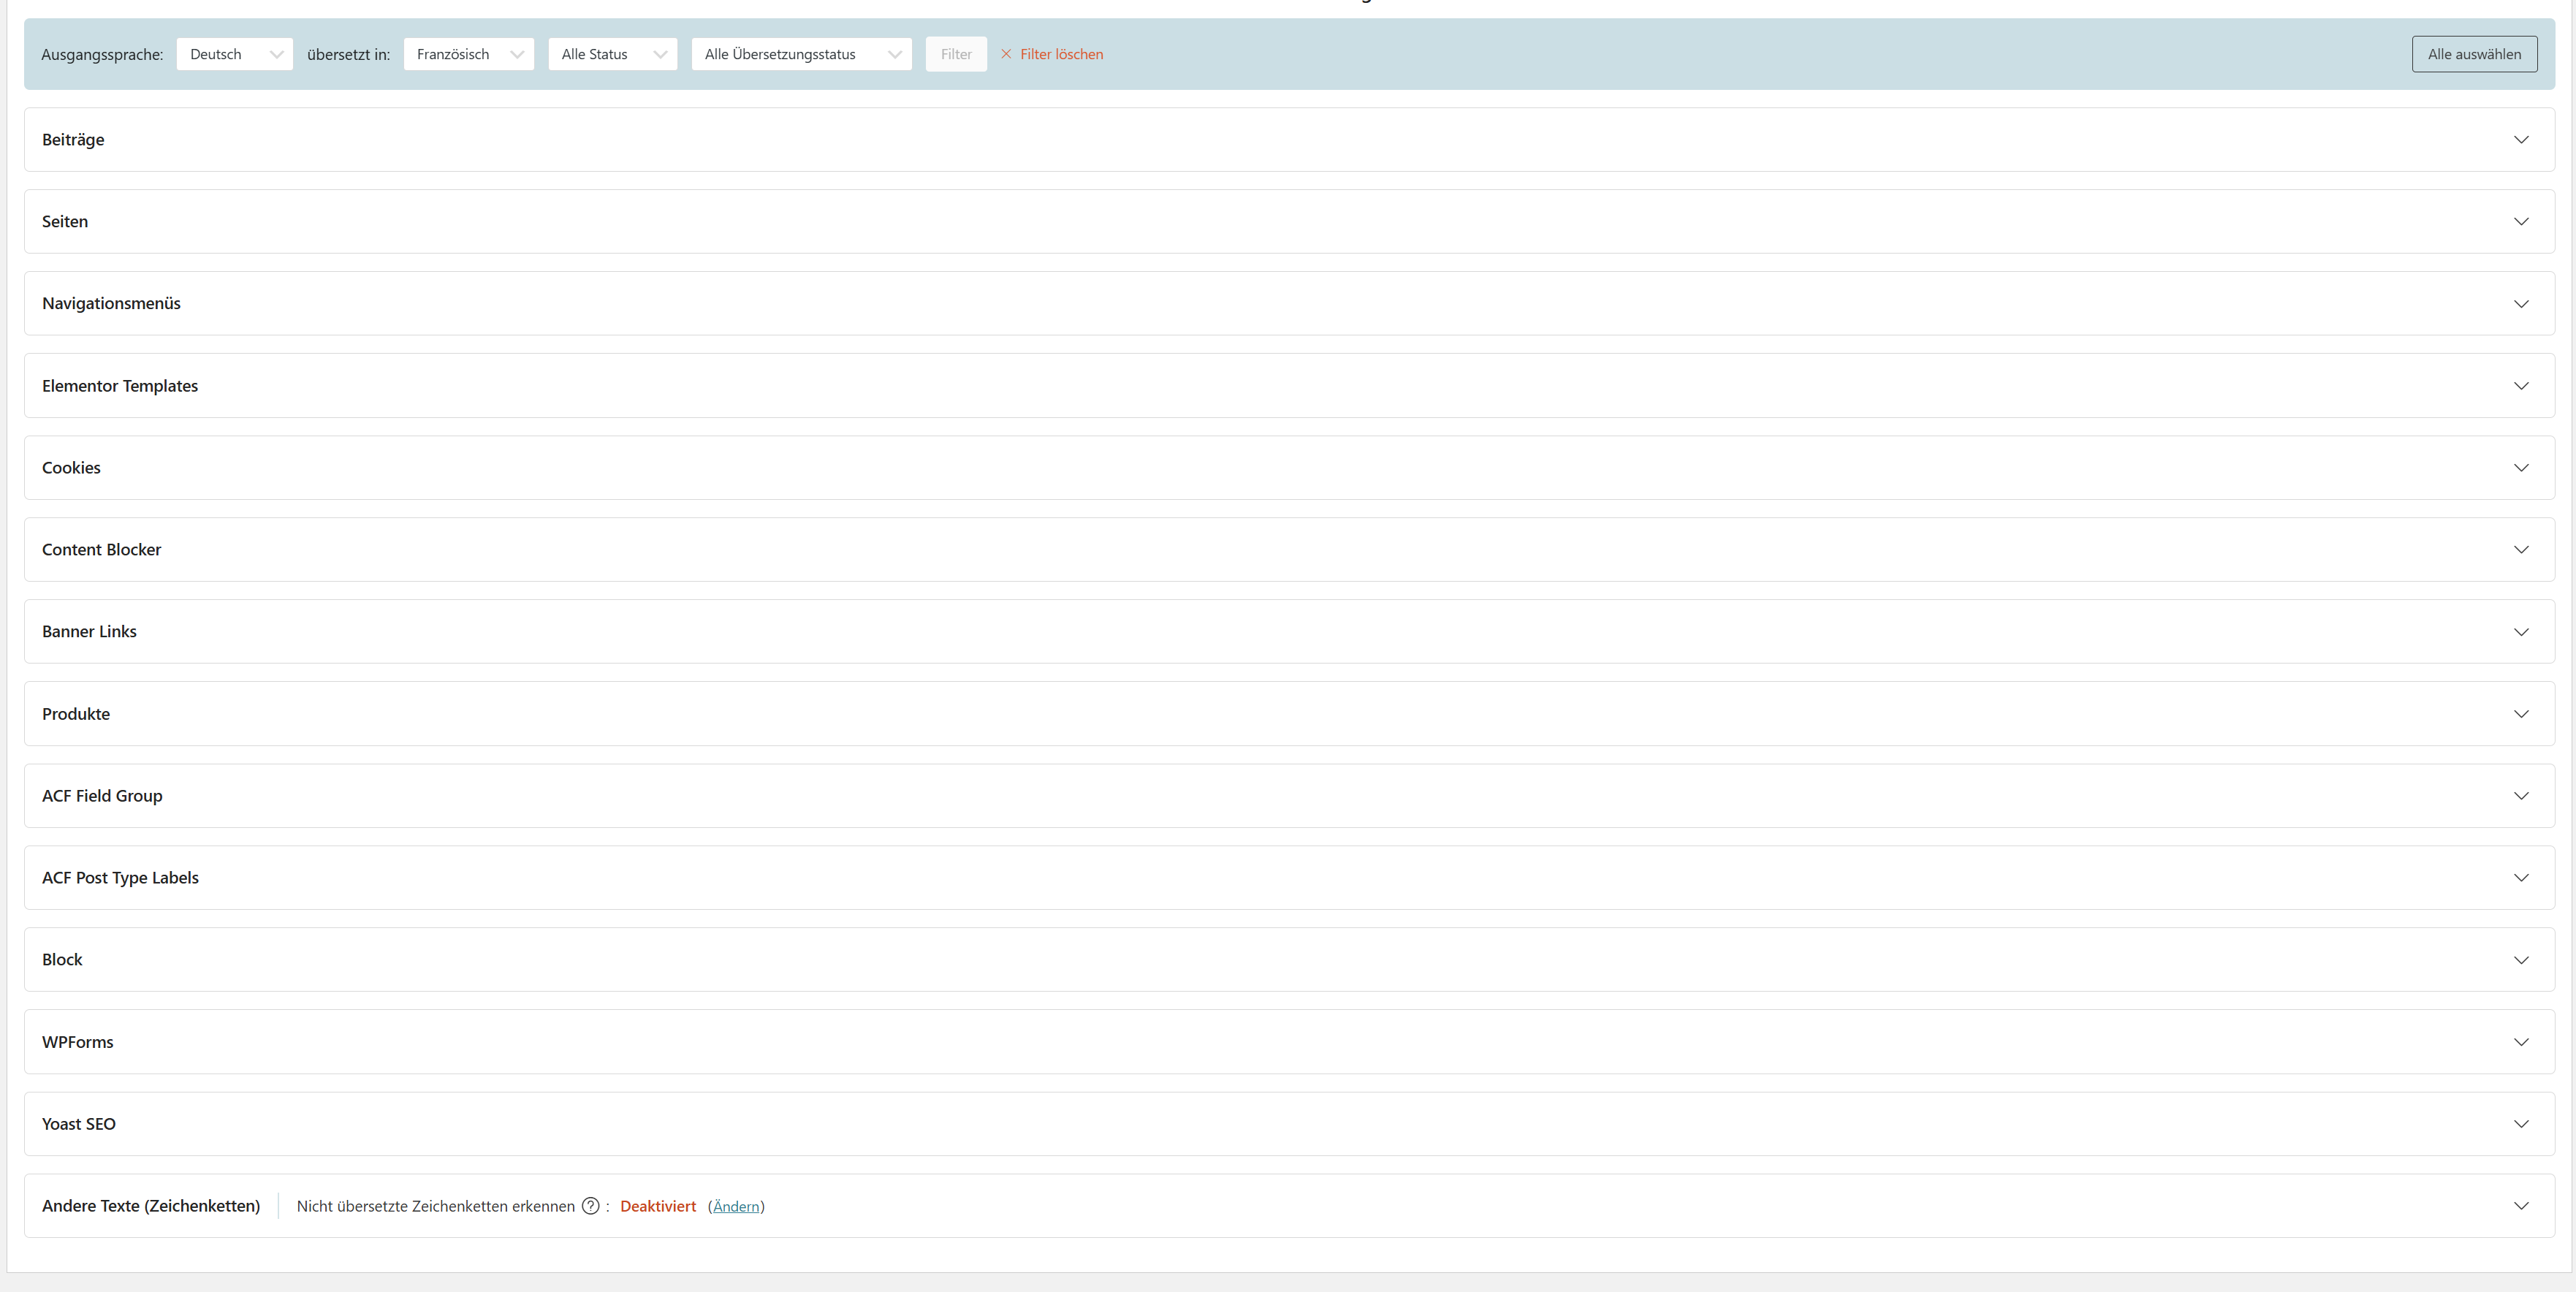Click the Content Blocker section title
The height and width of the screenshot is (1292, 2576).
click(x=101, y=550)
